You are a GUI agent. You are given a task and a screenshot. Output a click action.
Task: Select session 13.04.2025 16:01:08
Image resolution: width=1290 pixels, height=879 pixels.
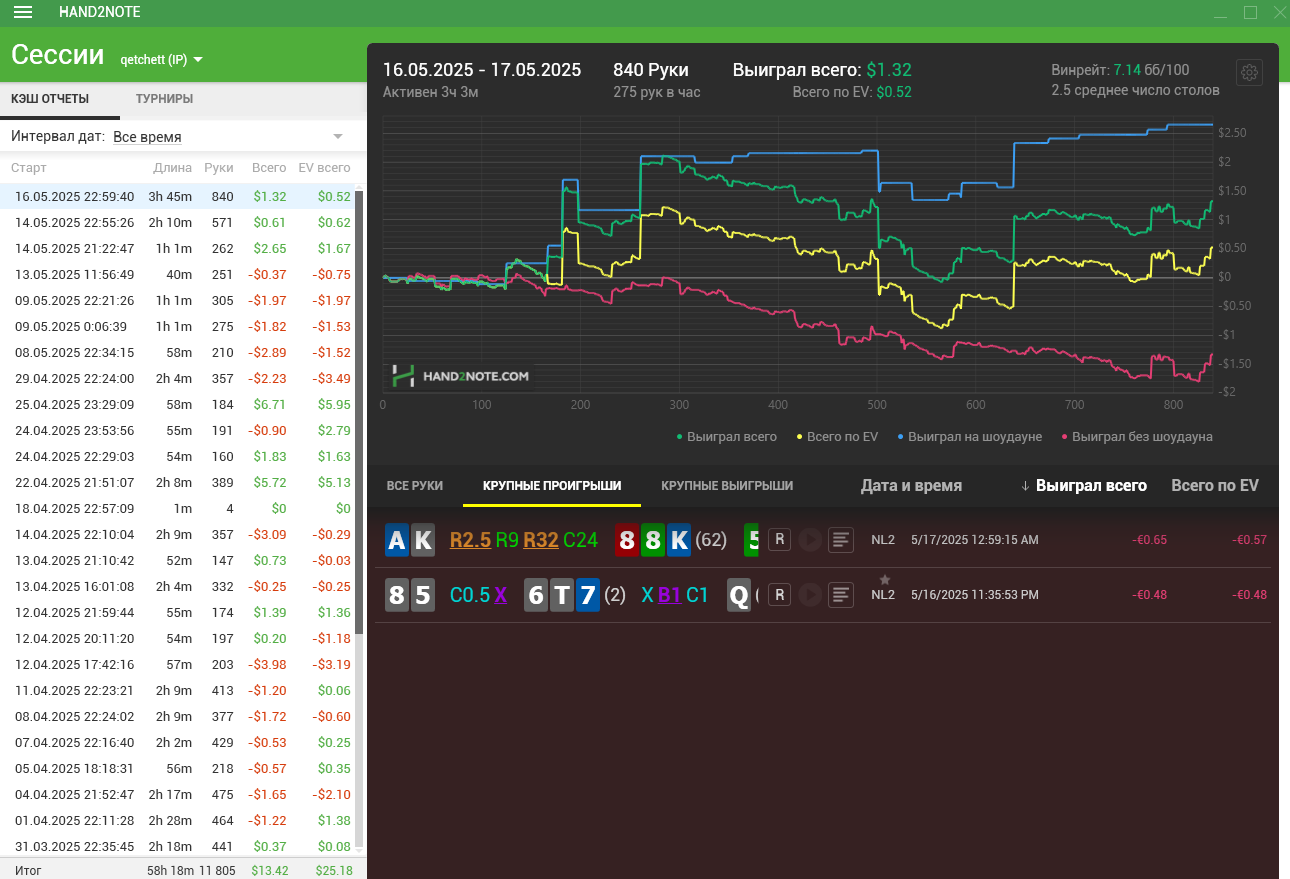(x=177, y=587)
